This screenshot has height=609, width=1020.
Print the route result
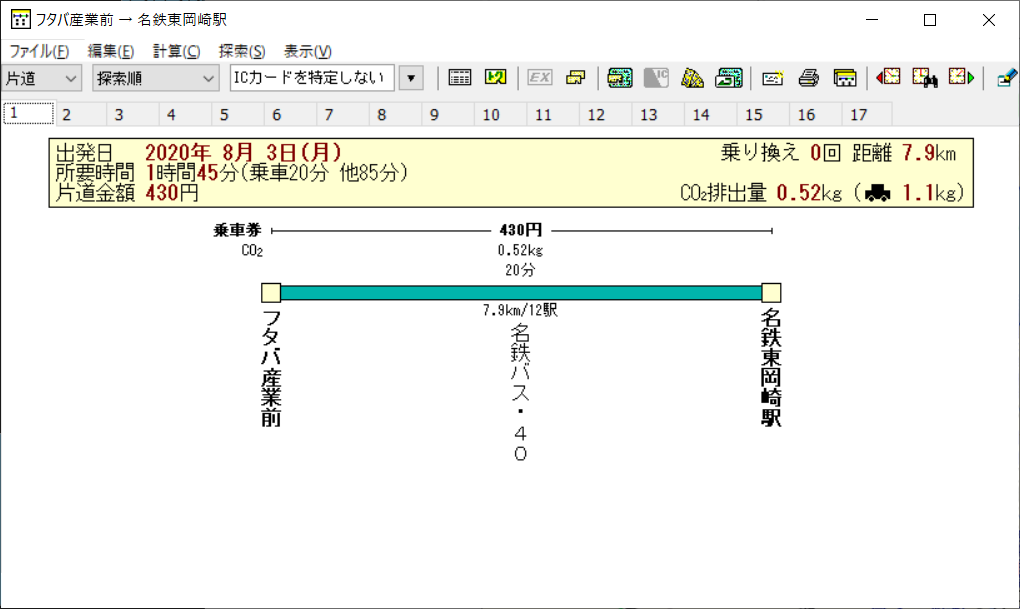pos(809,78)
